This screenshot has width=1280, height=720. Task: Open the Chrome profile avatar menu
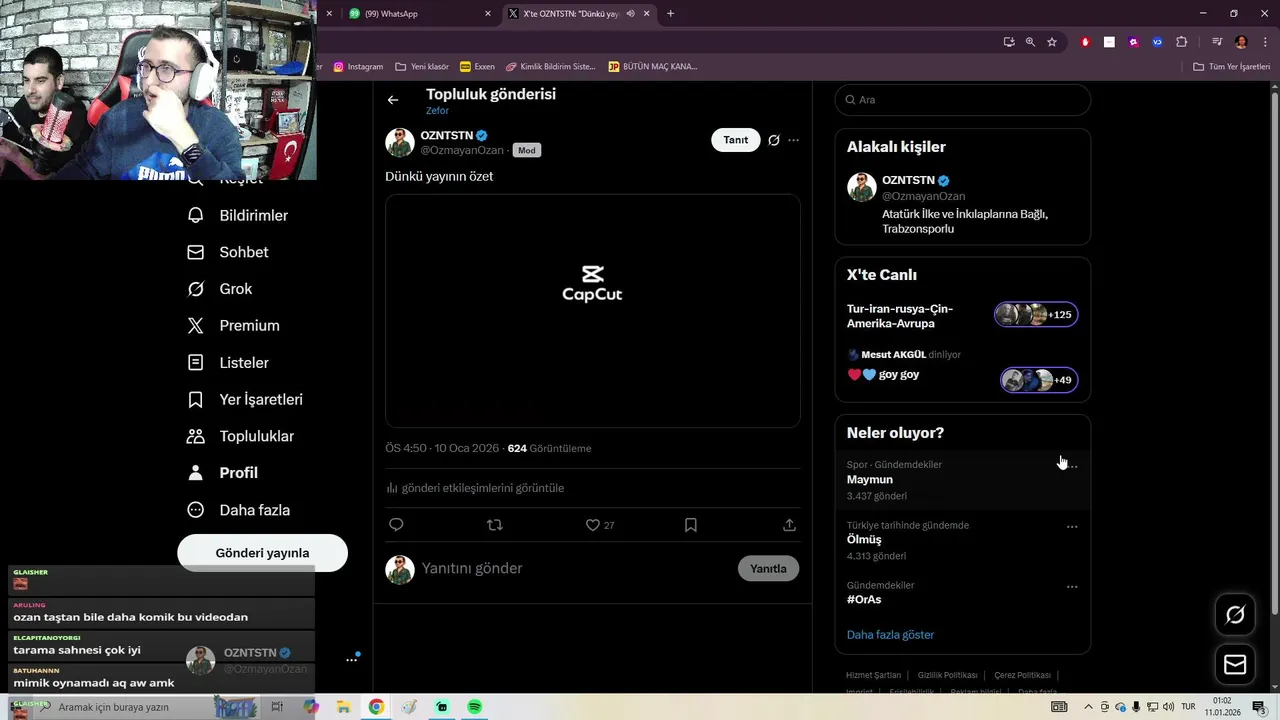click(x=1241, y=42)
